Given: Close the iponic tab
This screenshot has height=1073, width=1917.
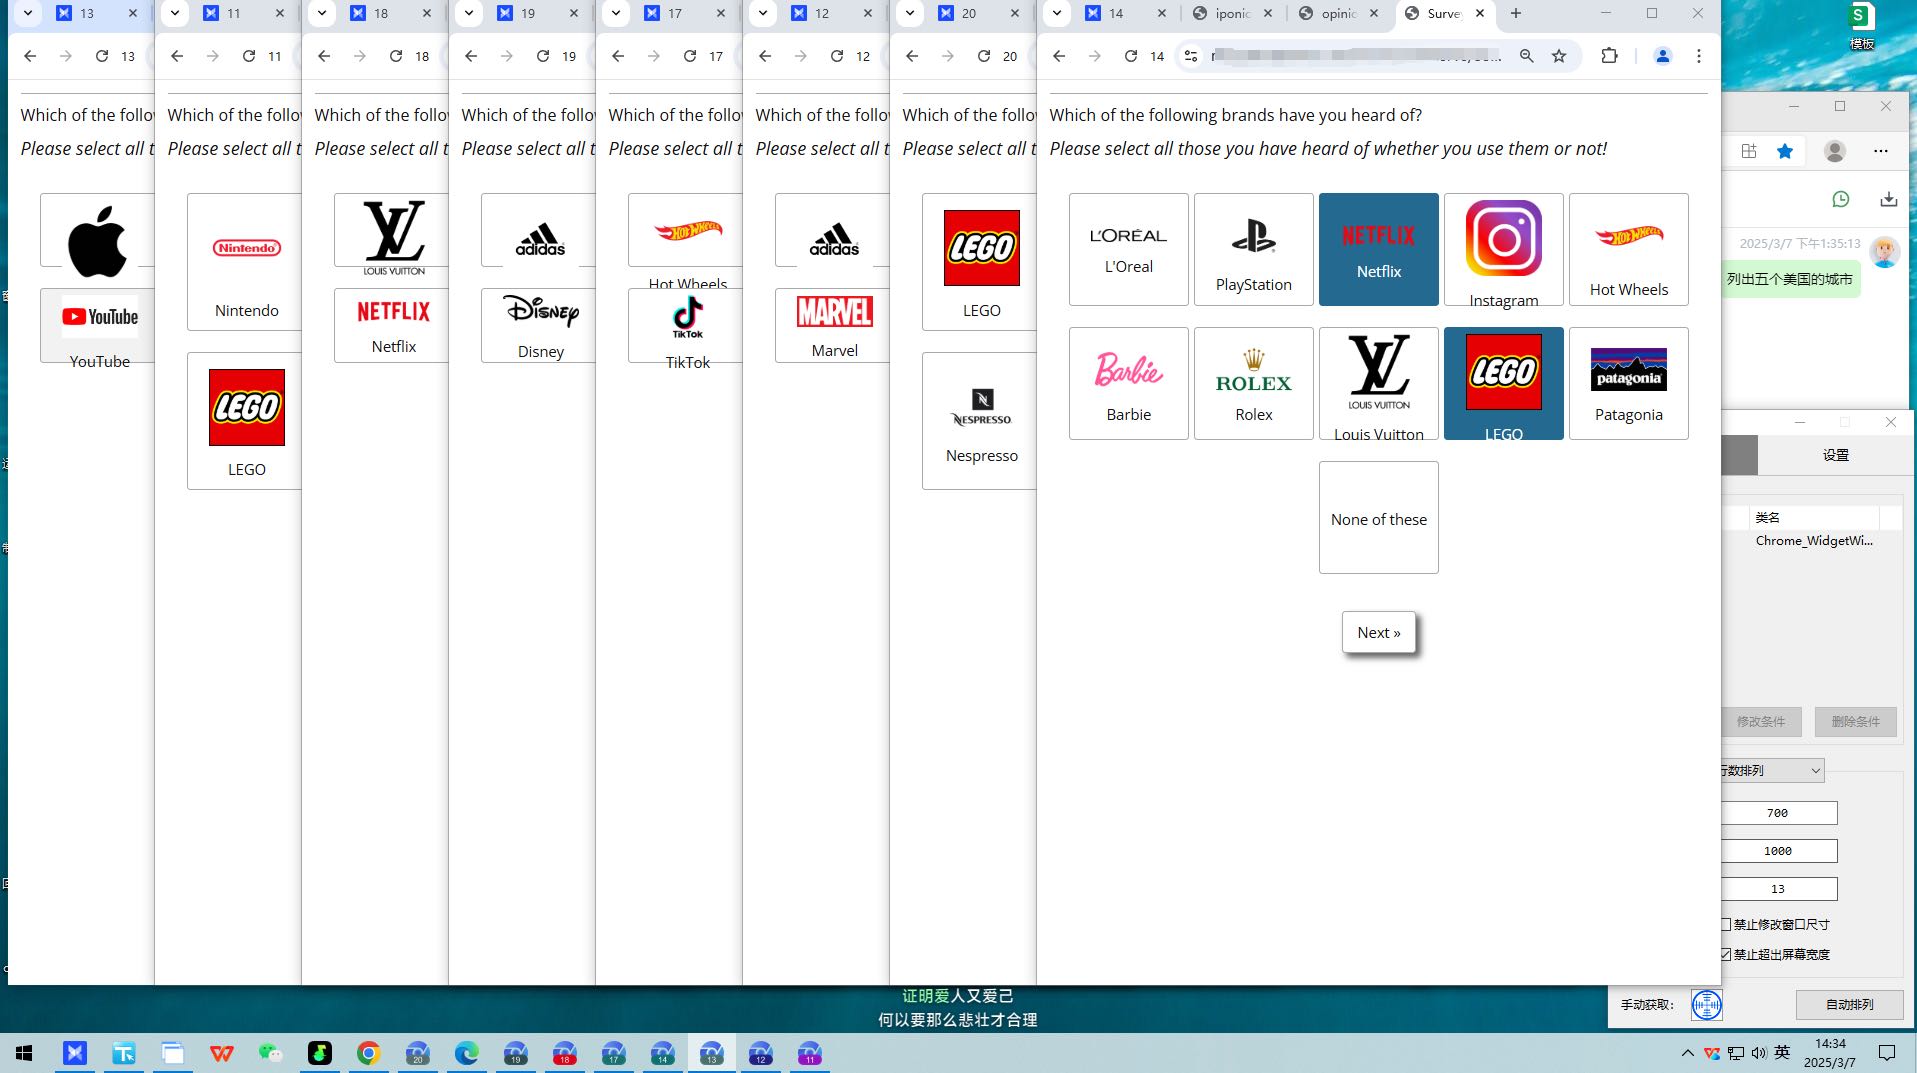Looking at the screenshot, I should pos(1268,13).
